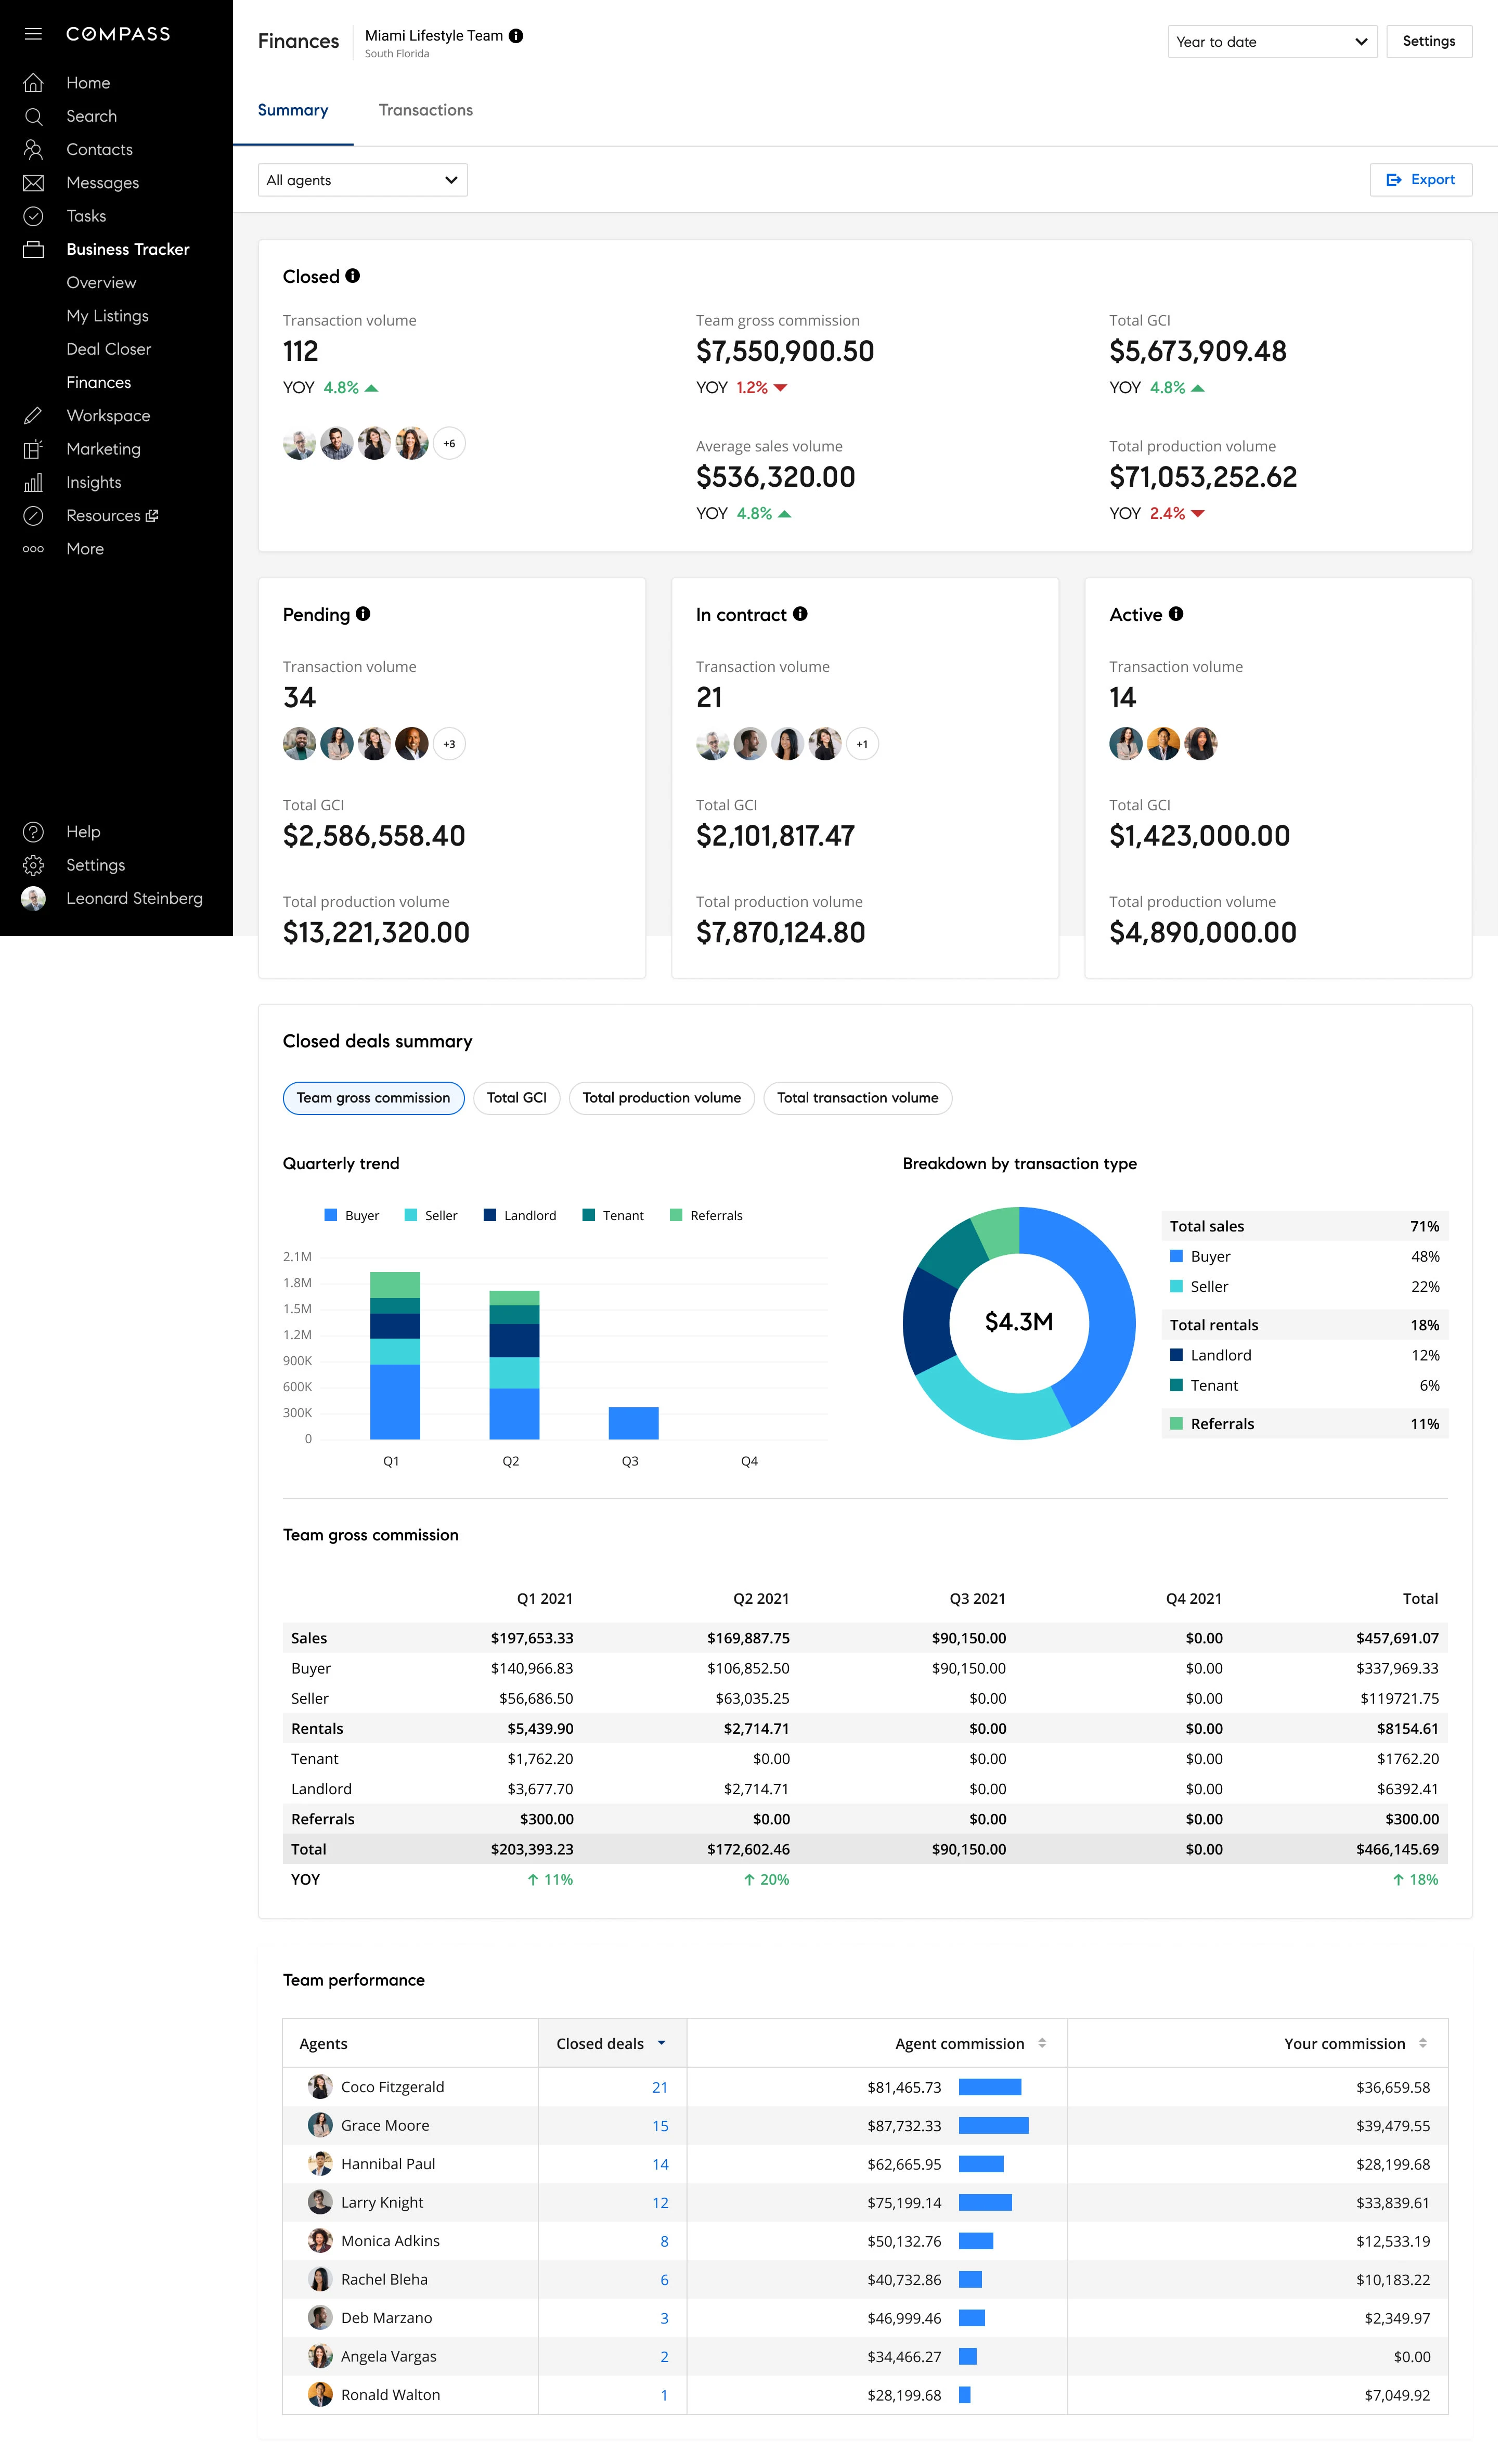
Task: Switch to the Transactions tab
Action: (425, 110)
